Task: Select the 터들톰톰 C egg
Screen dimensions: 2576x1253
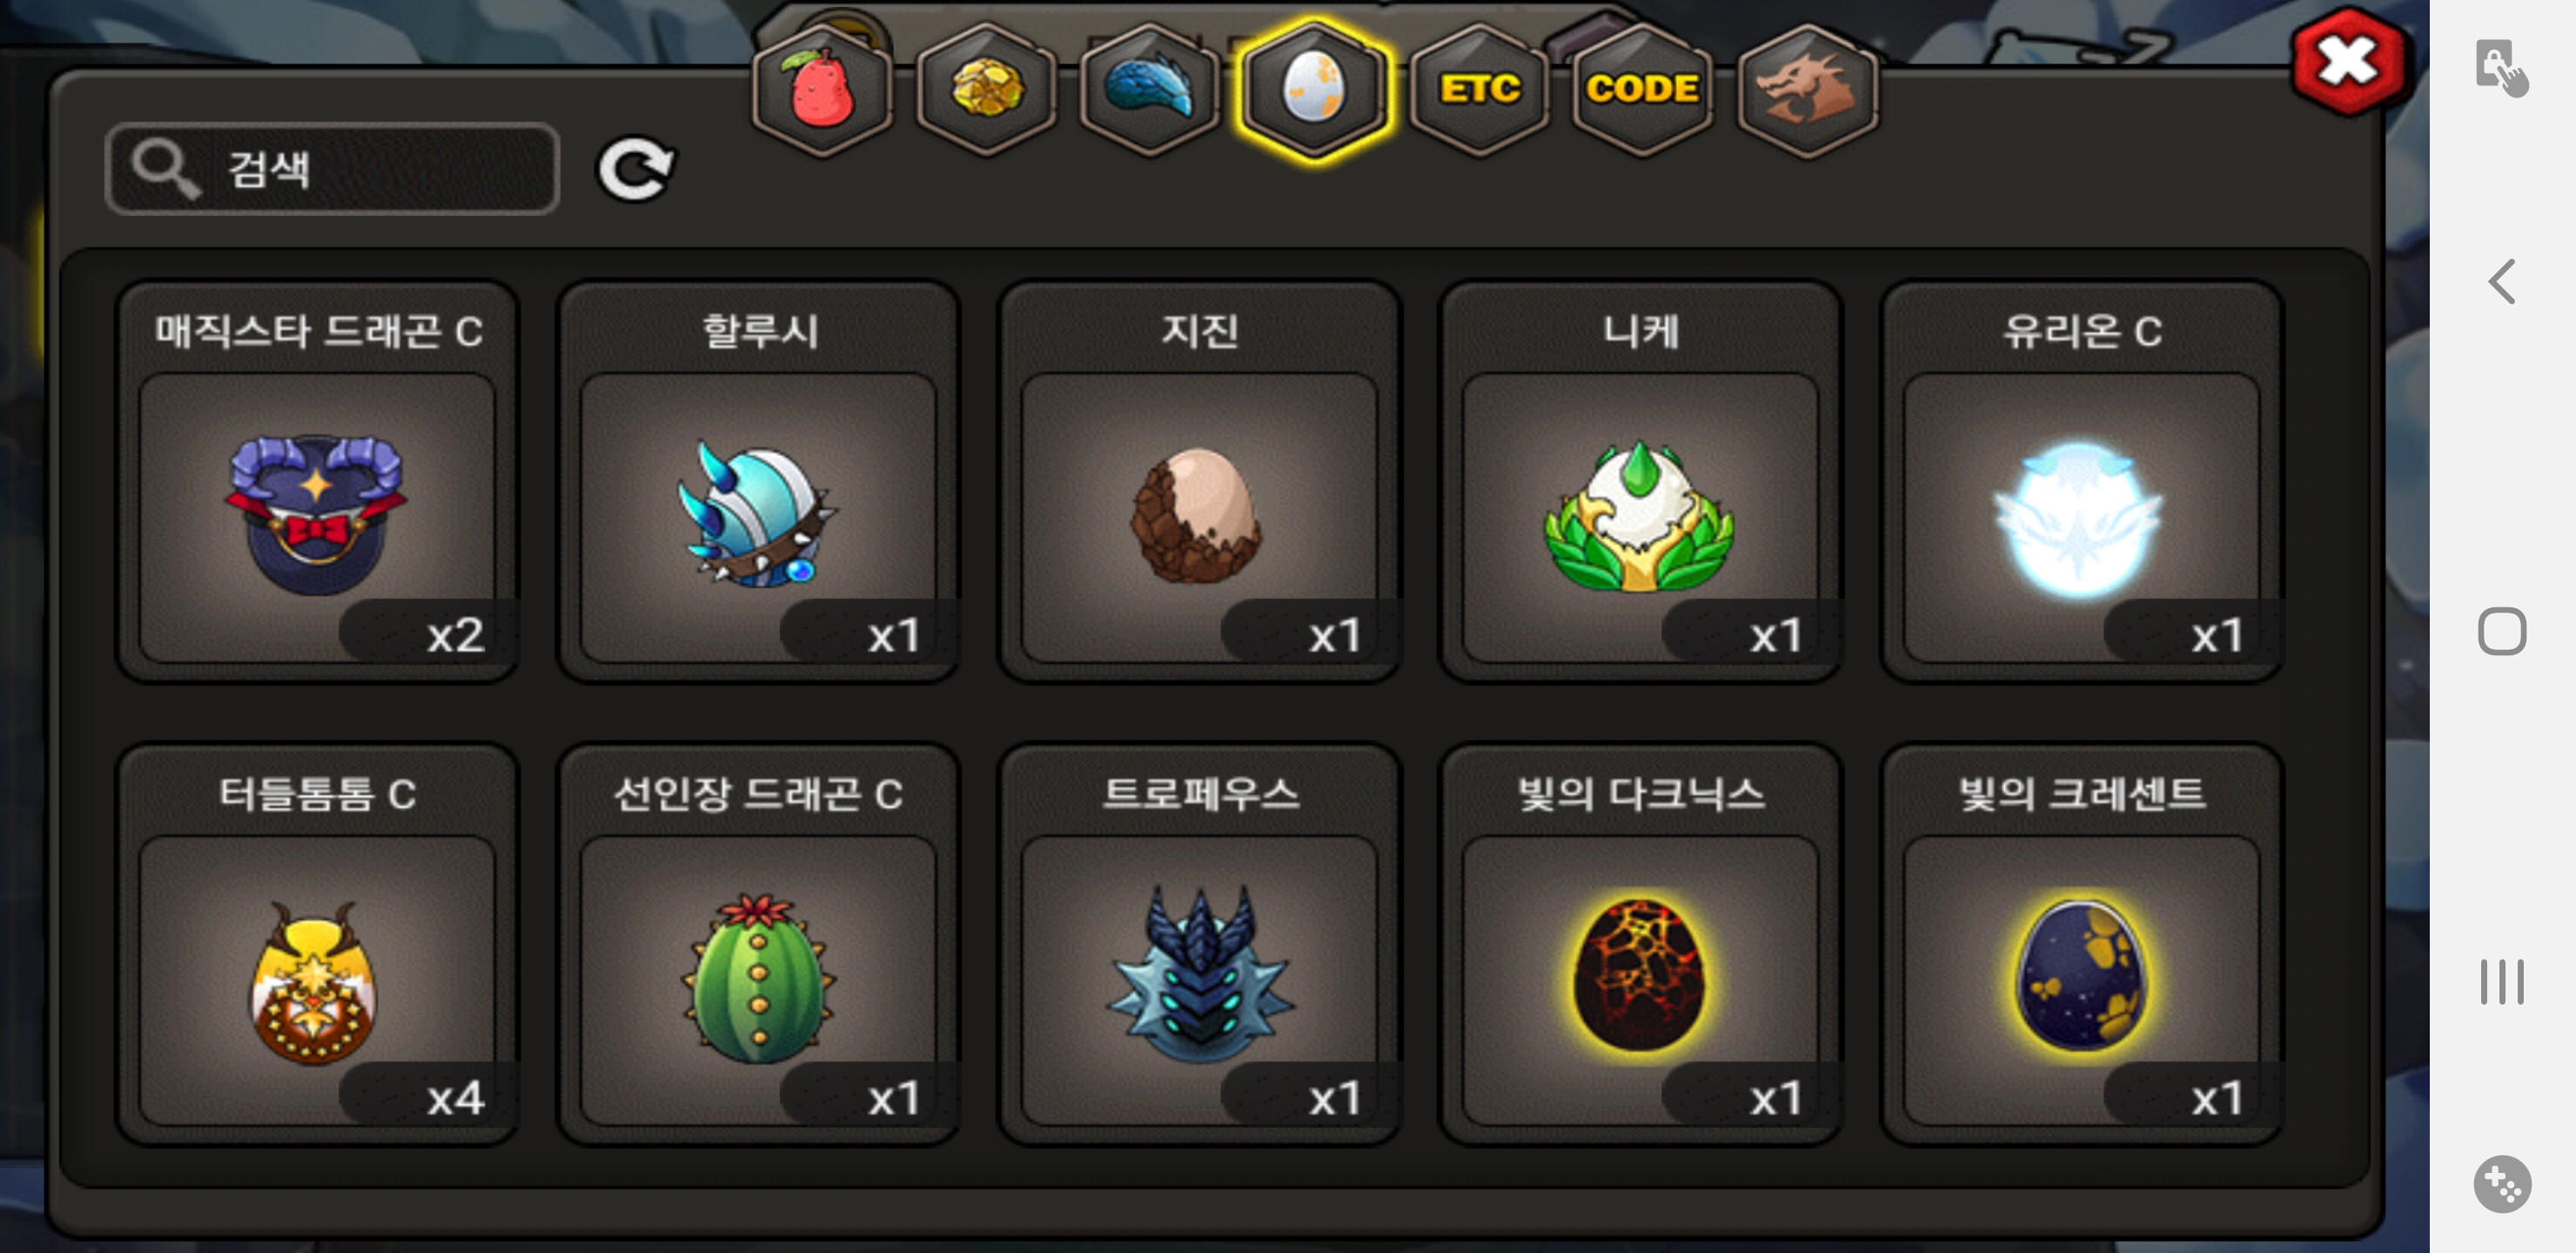Action: 317,945
